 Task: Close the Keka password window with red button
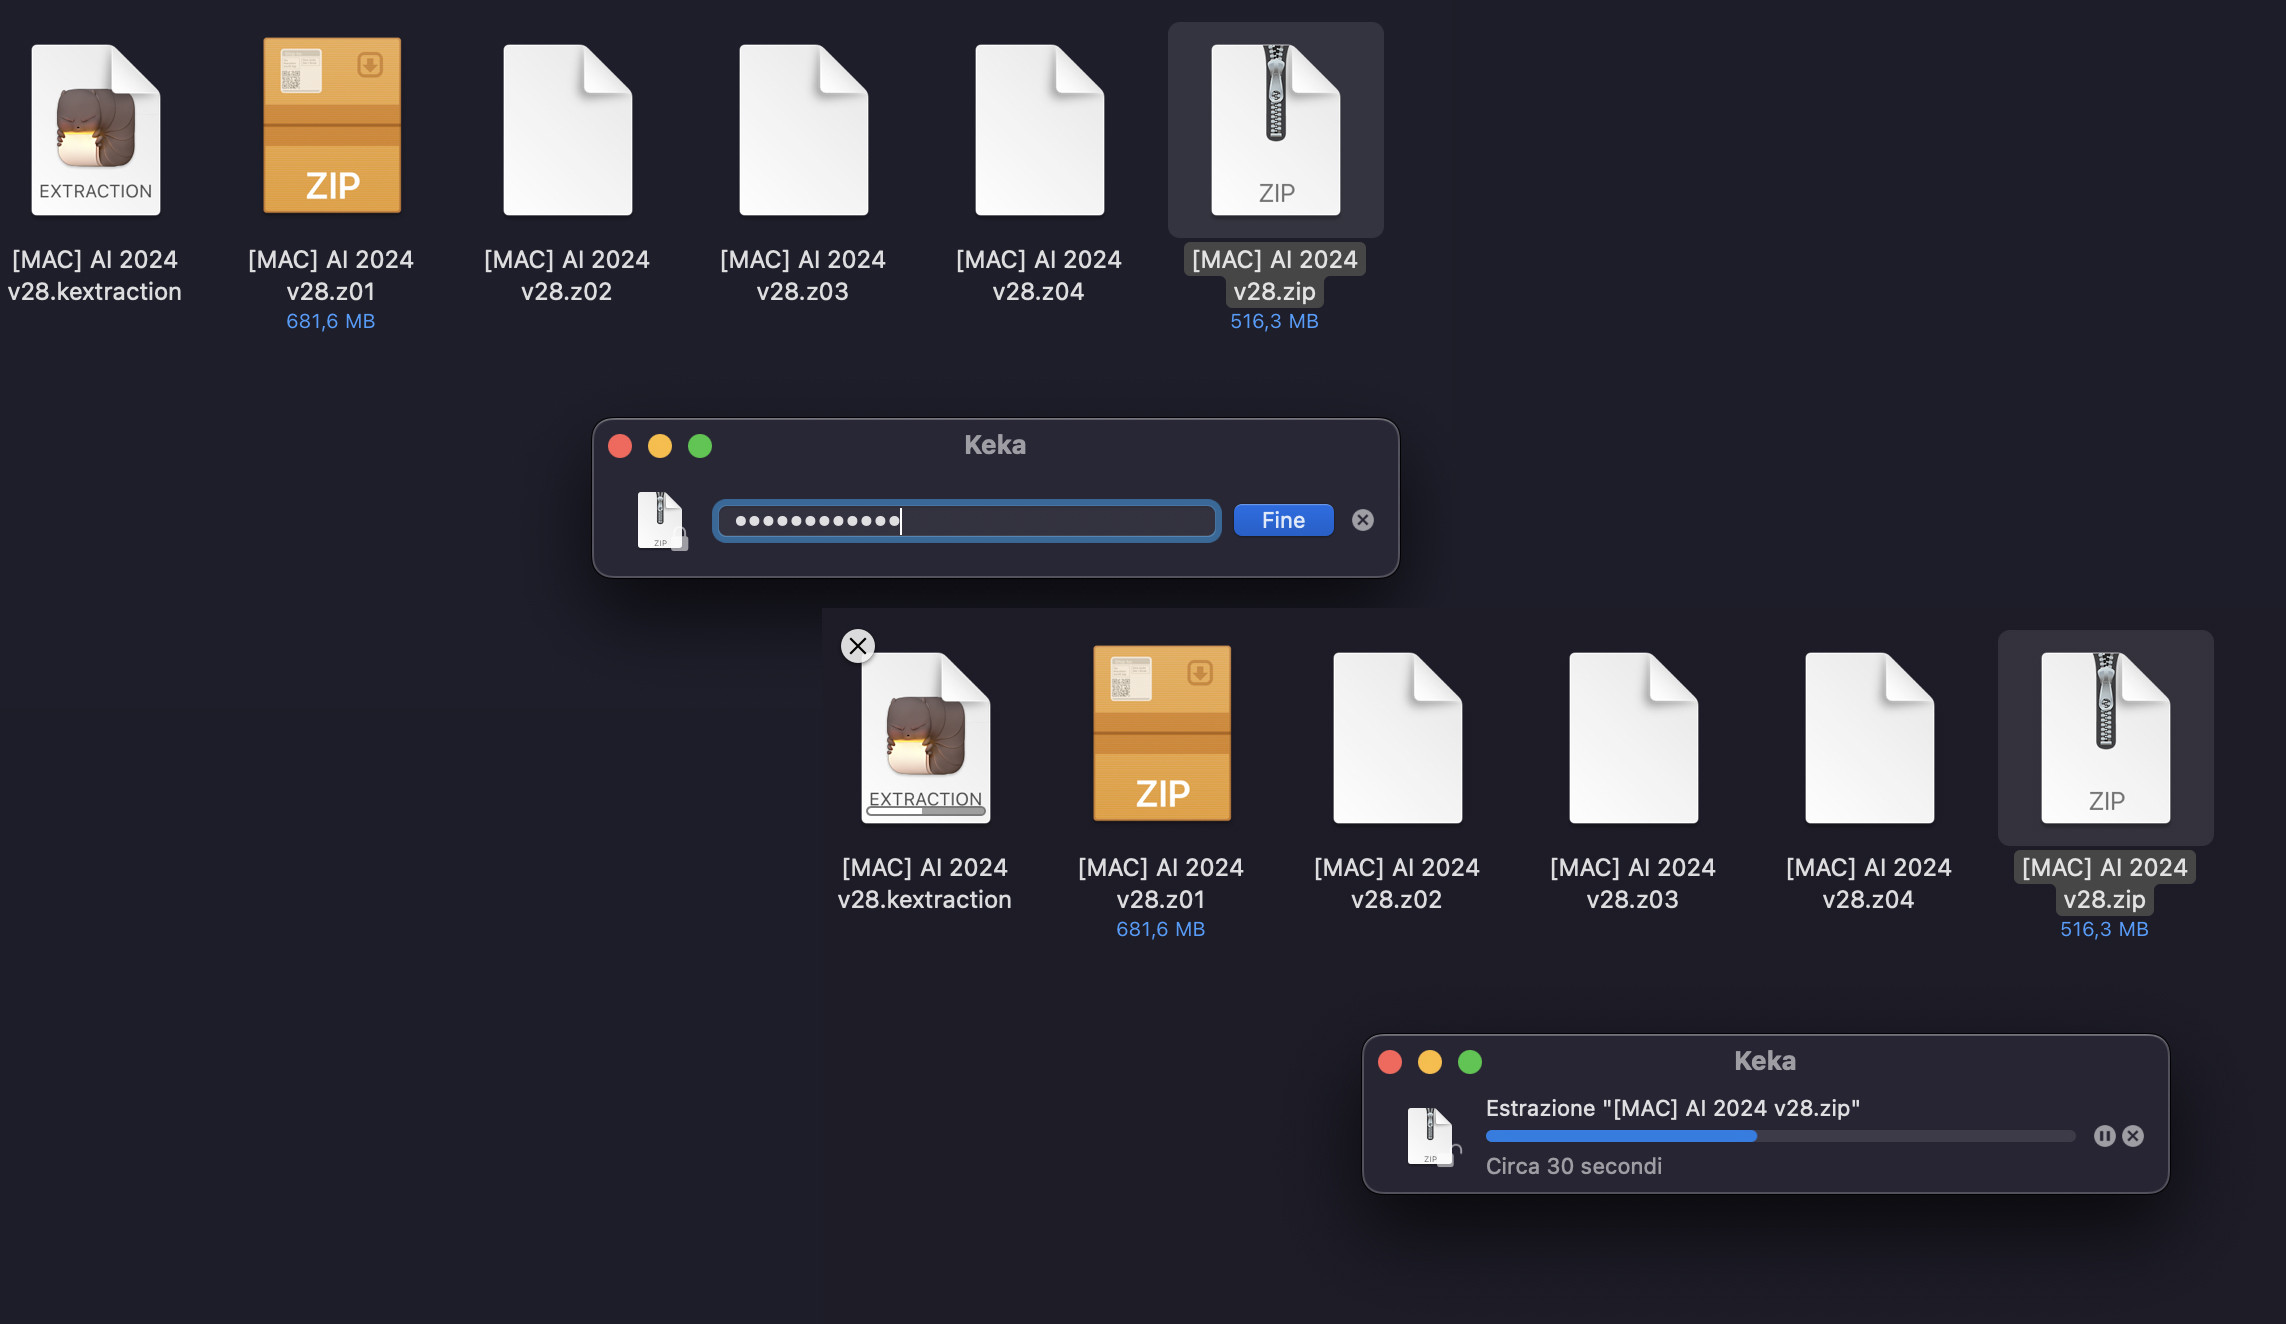coord(620,446)
